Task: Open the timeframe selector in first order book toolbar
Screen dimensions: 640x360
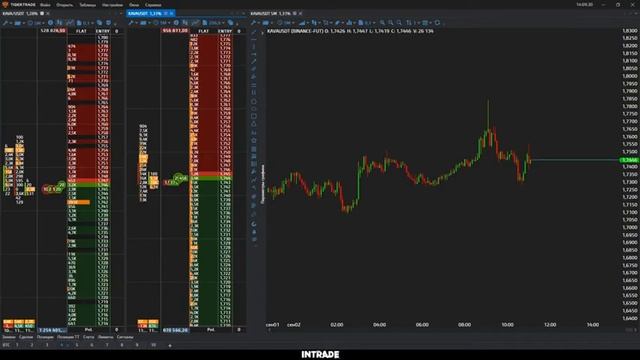Action: (x=36, y=23)
